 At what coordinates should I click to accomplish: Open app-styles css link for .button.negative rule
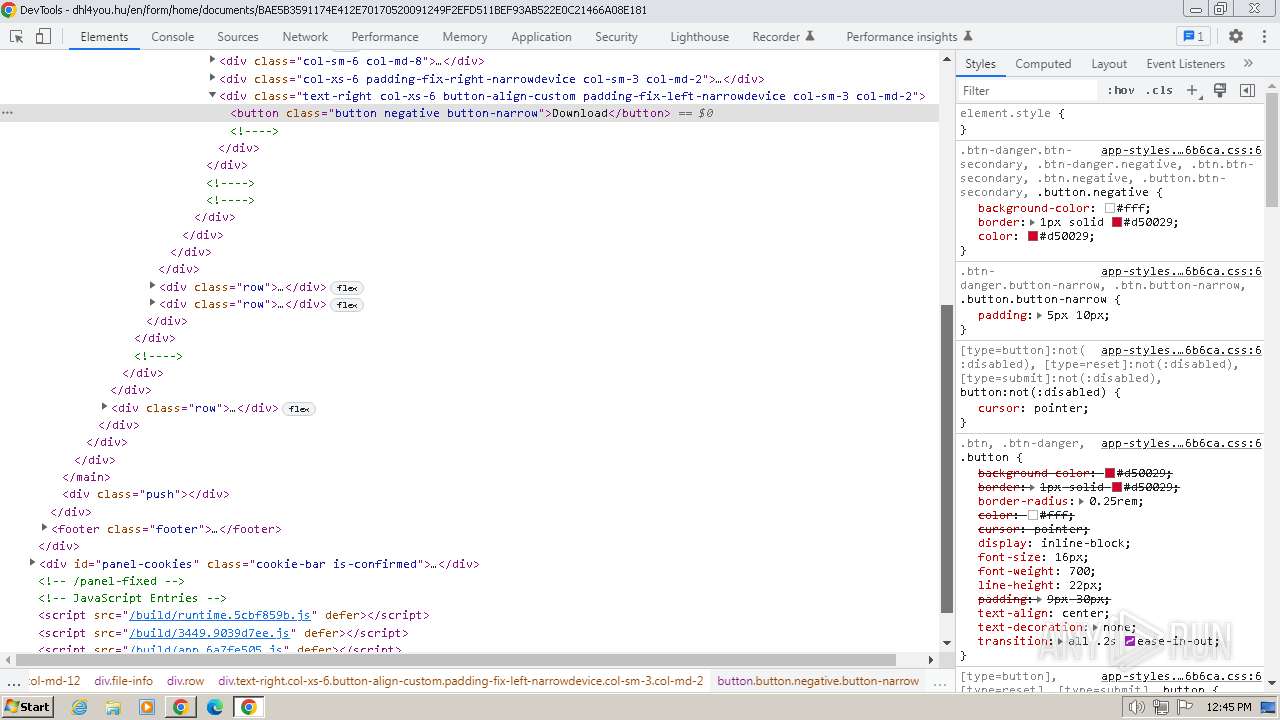[x=1181, y=150]
